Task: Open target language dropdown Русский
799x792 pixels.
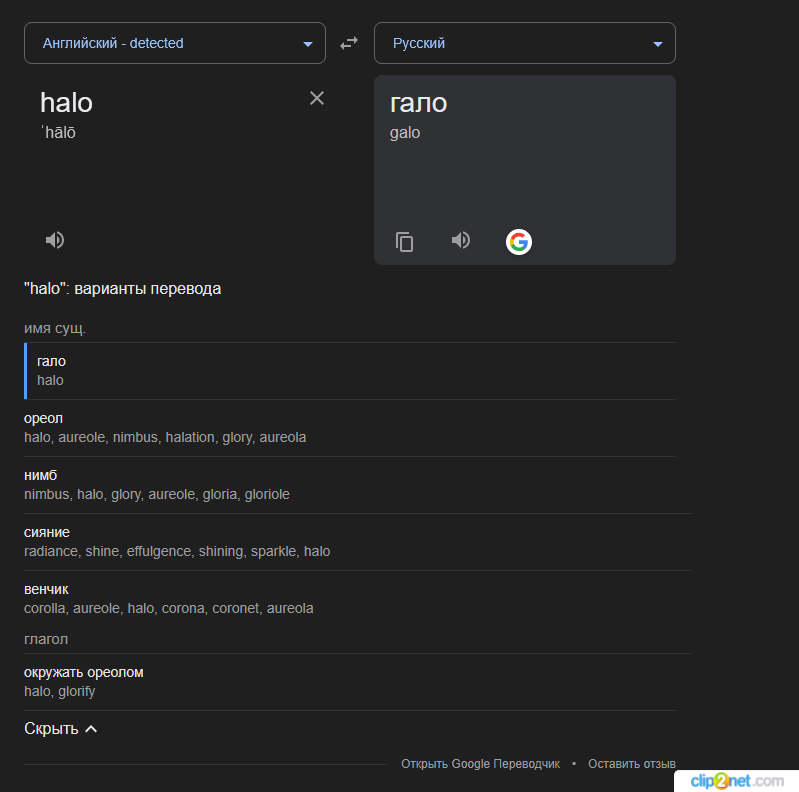Action: [x=525, y=43]
